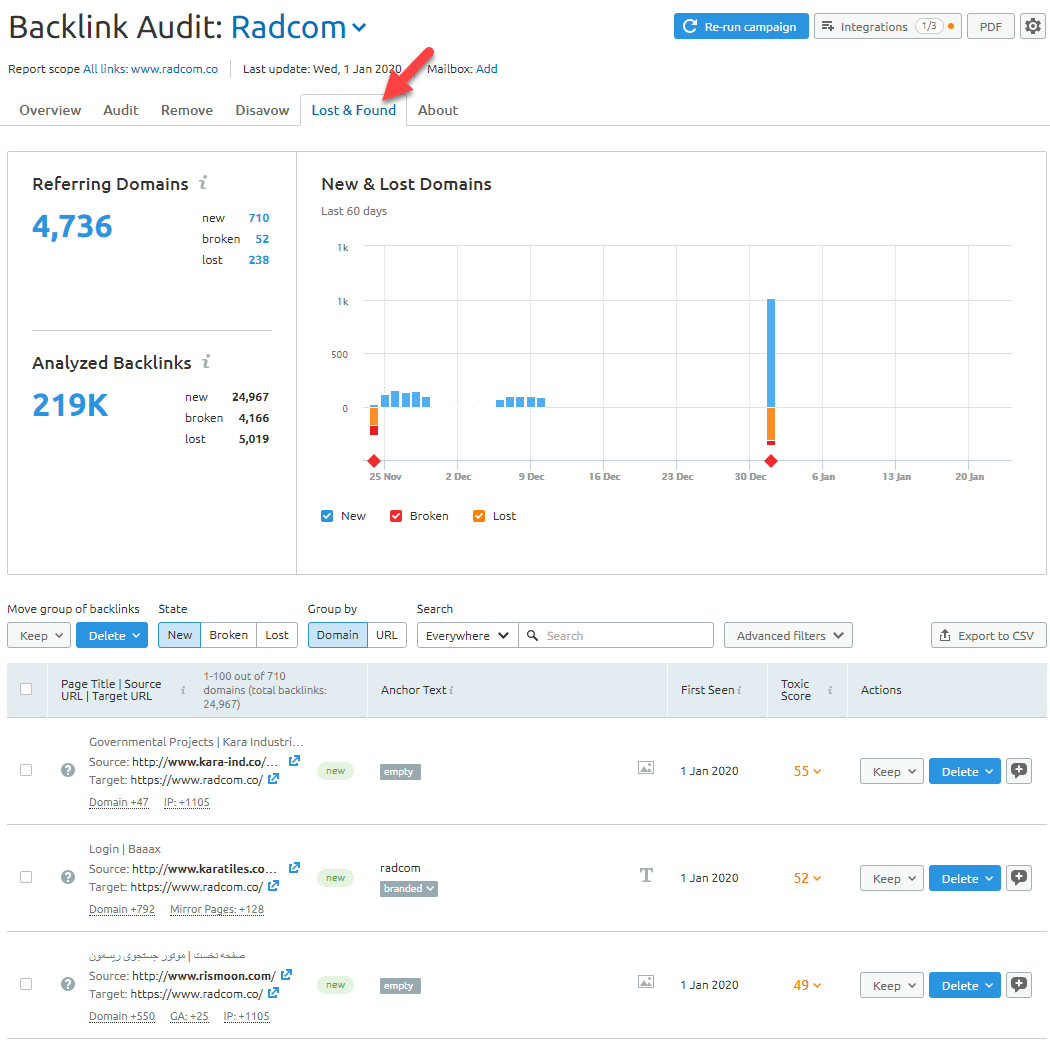Click the Re-run campaign button
Image resolution: width=1050 pixels, height=1043 pixels.
pos(740,27)
